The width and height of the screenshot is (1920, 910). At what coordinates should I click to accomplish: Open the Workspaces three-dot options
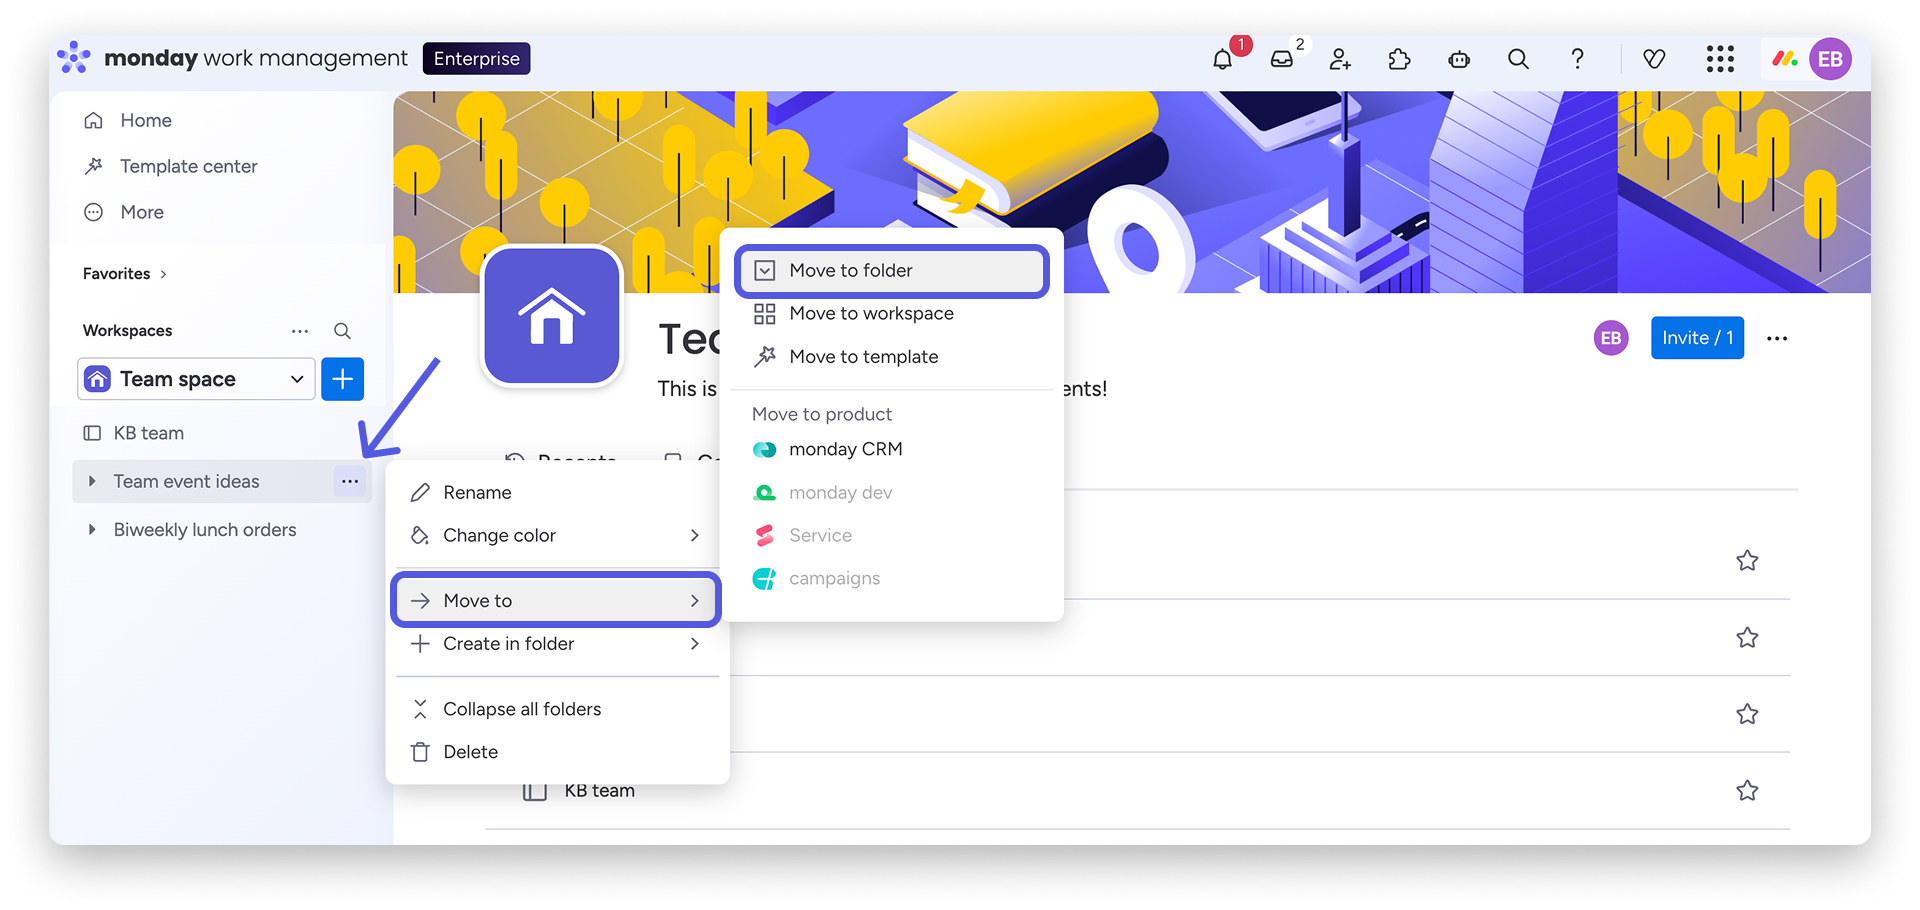tap(300, 331)
